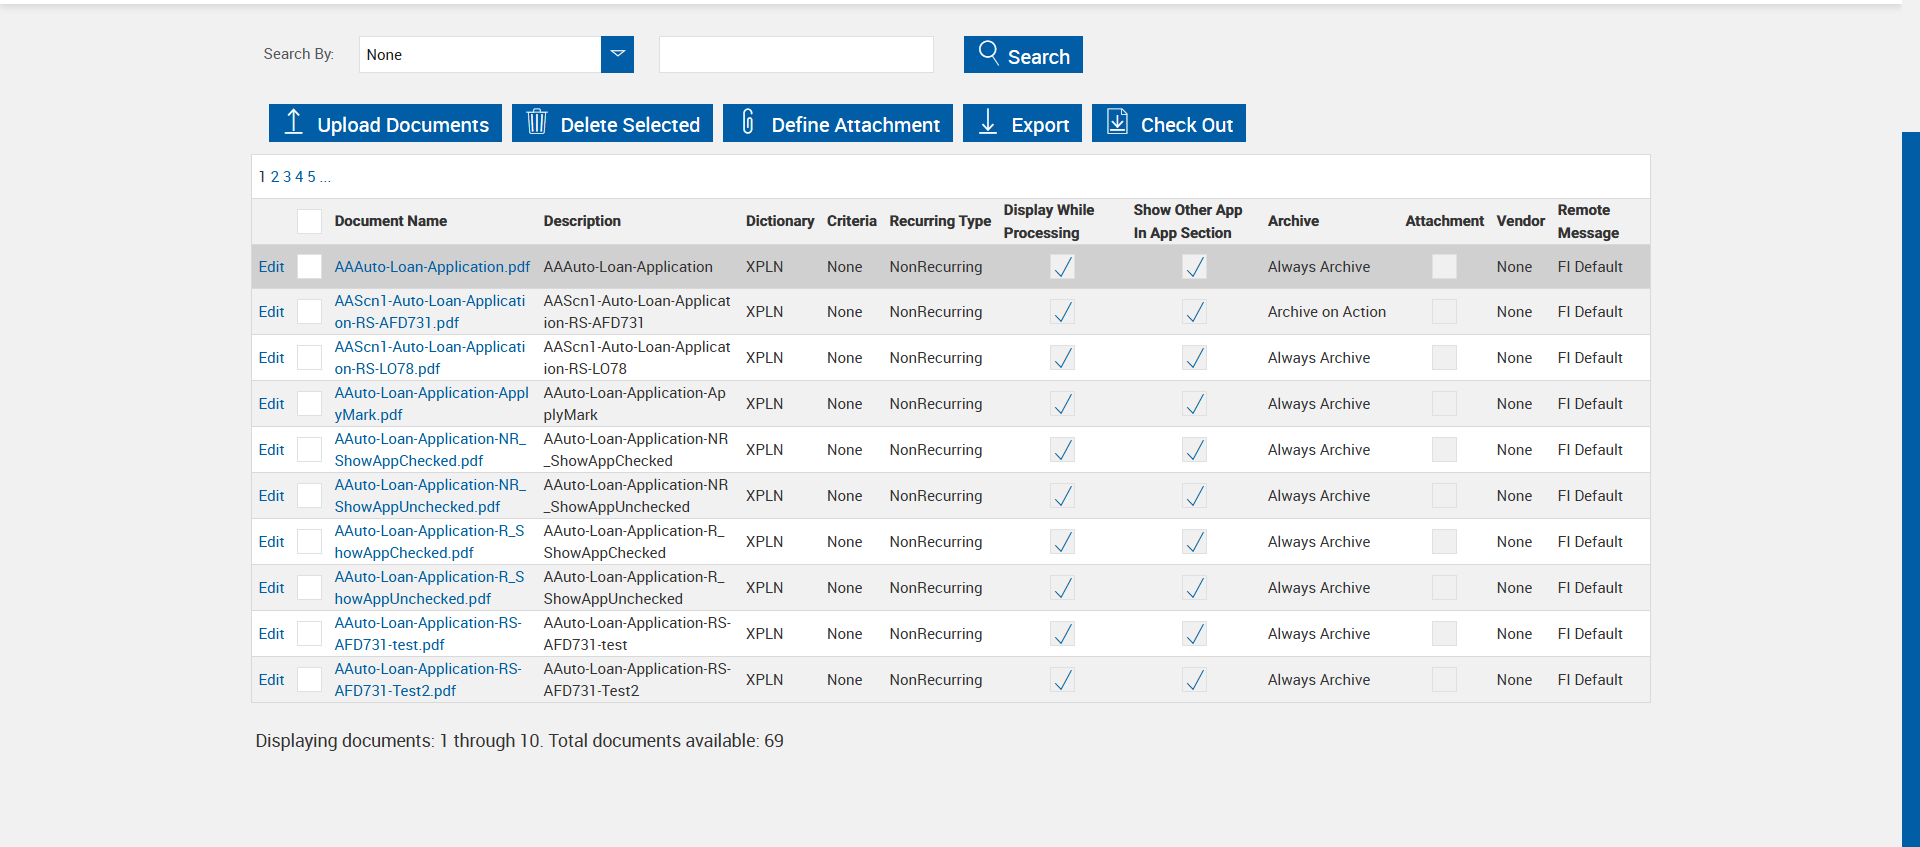Click Edit for AAuto-Loan-Application-RS-AFD731-Test2.pdf
The height and width of the screenshot is (847, 1920).
[x=271, y=680]
